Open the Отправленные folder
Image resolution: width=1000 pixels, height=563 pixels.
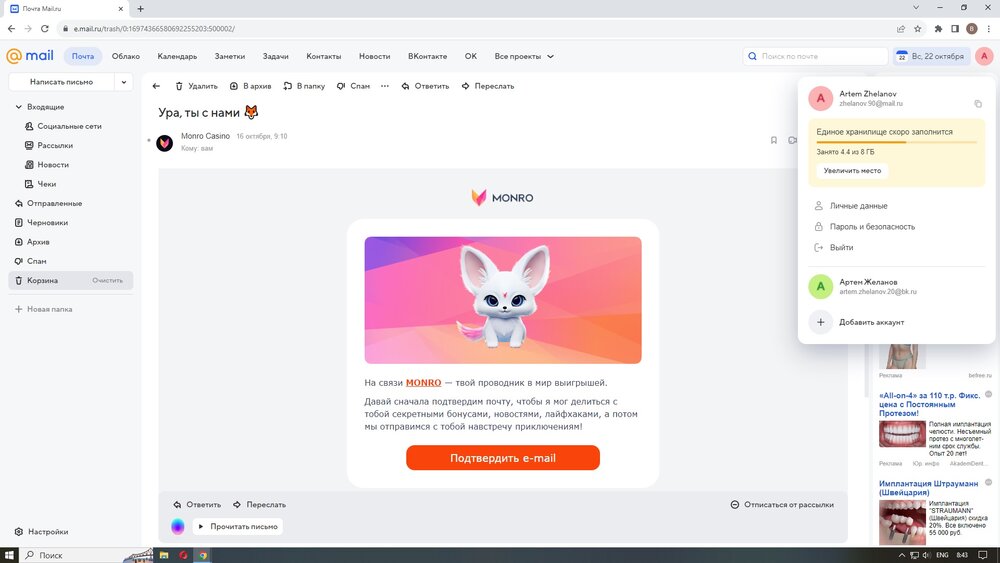54,203
